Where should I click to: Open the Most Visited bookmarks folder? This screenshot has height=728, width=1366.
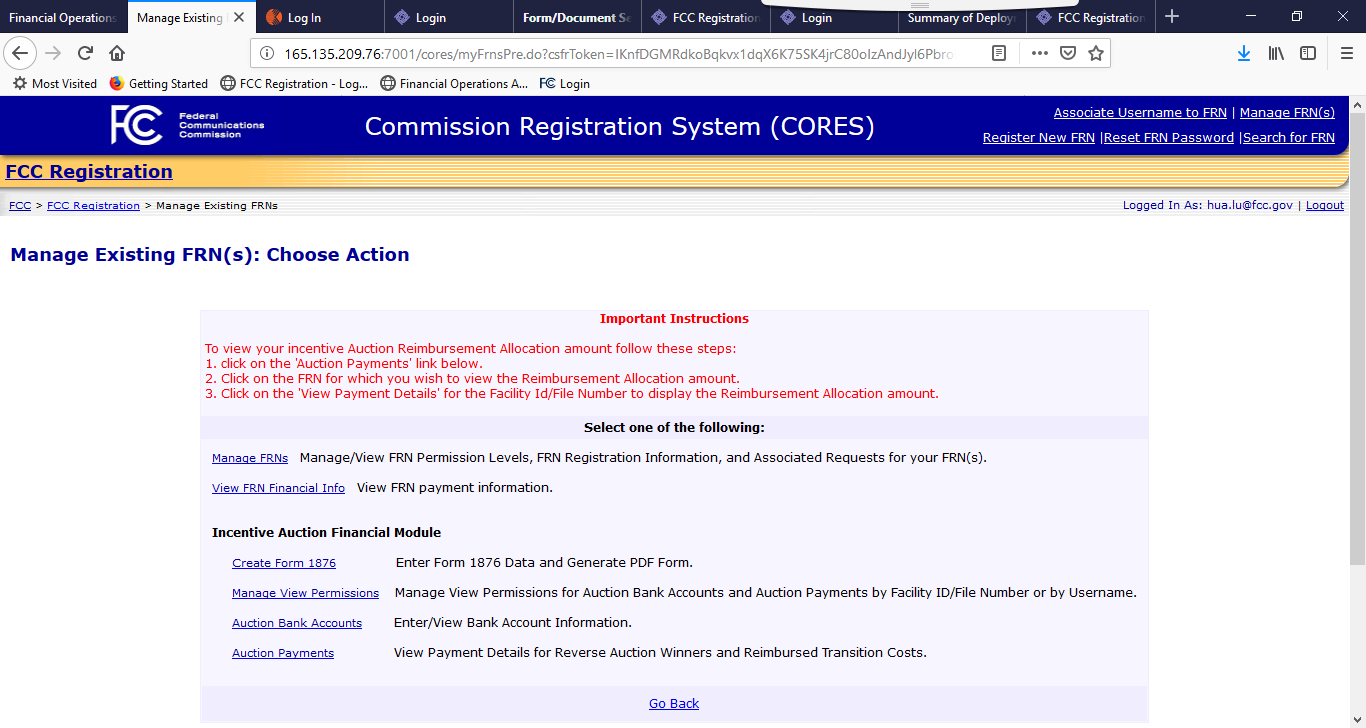pyautogui.click(x=55, y=84)
